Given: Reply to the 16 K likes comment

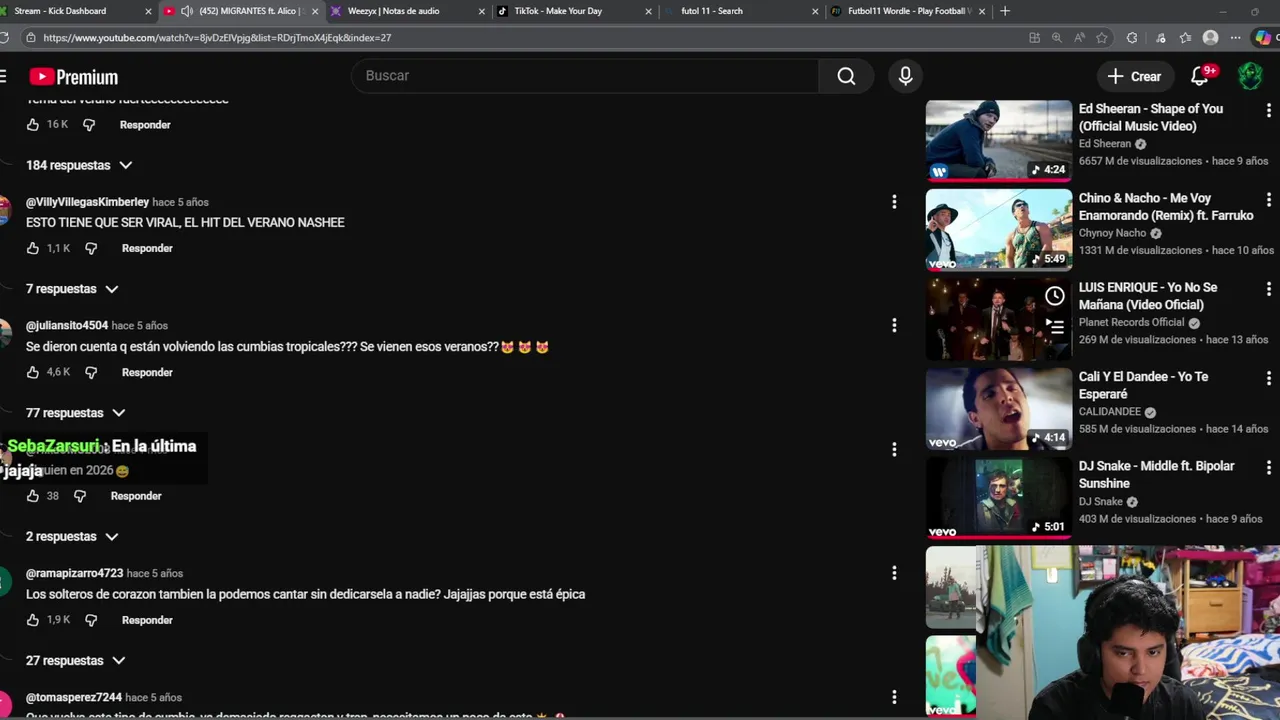Looking at the screenshot, I should point(145,125).
